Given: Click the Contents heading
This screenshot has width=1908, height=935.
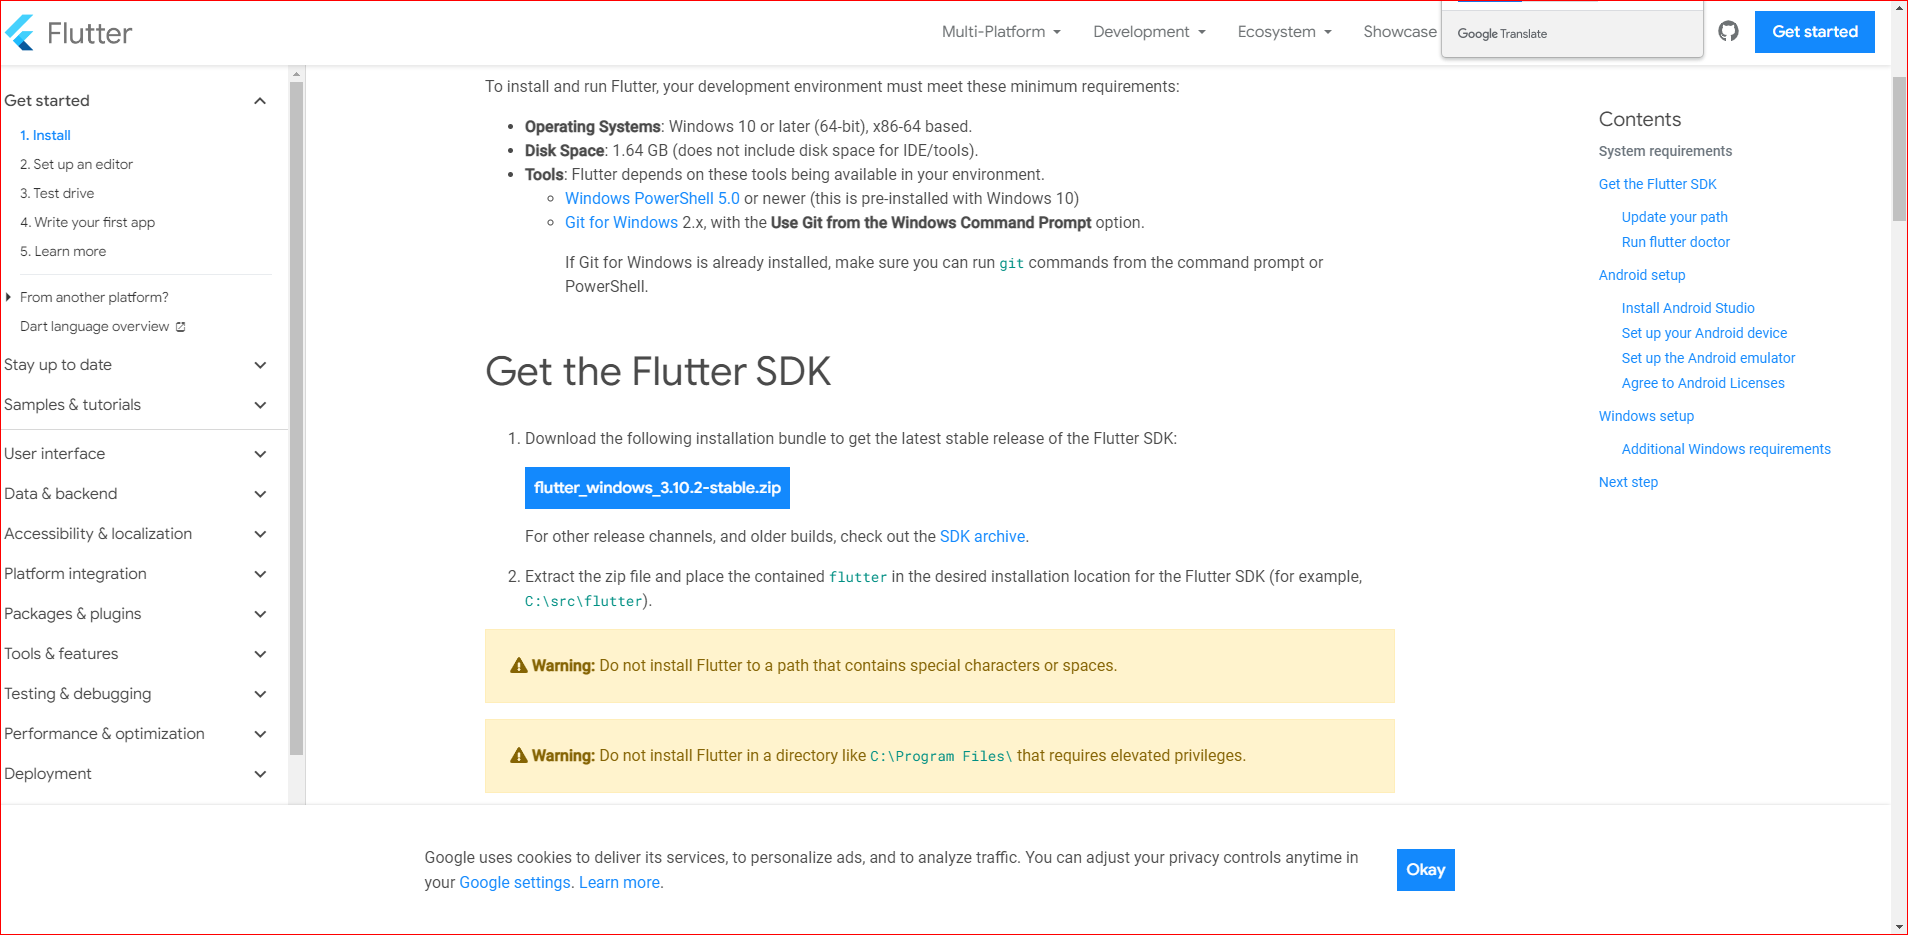Looking at the screenshot, I should pyautogui.click(x=1640, y=119).
